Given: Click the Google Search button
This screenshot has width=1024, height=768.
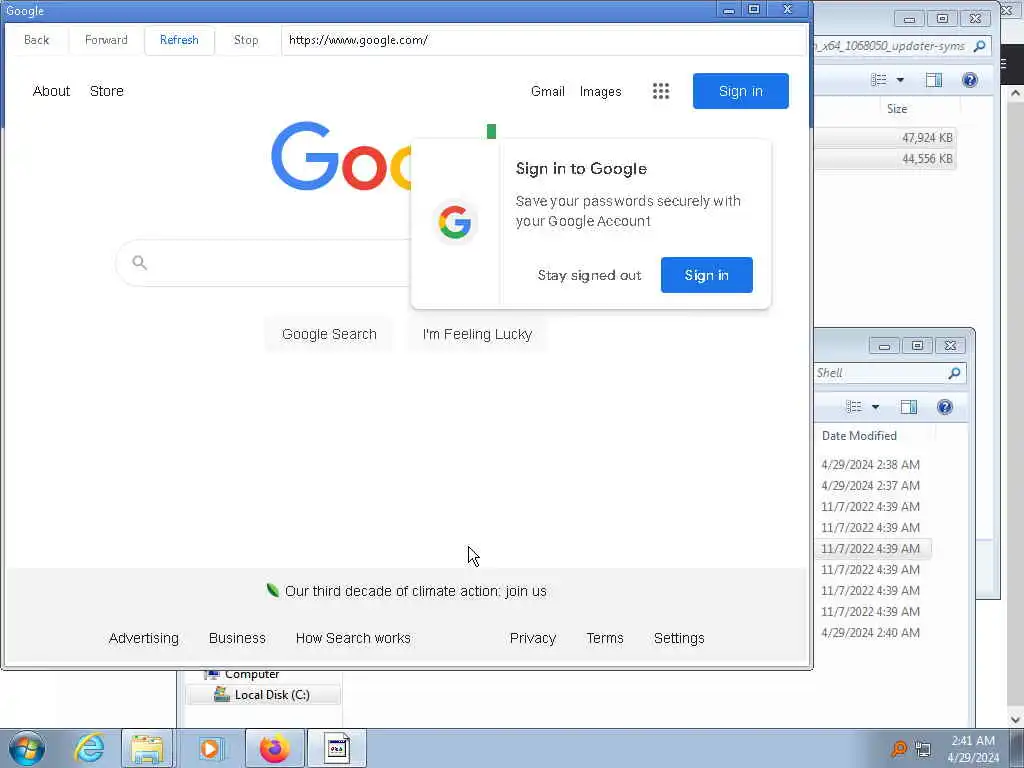Looking at the screenshot, I should coord(329,334).
